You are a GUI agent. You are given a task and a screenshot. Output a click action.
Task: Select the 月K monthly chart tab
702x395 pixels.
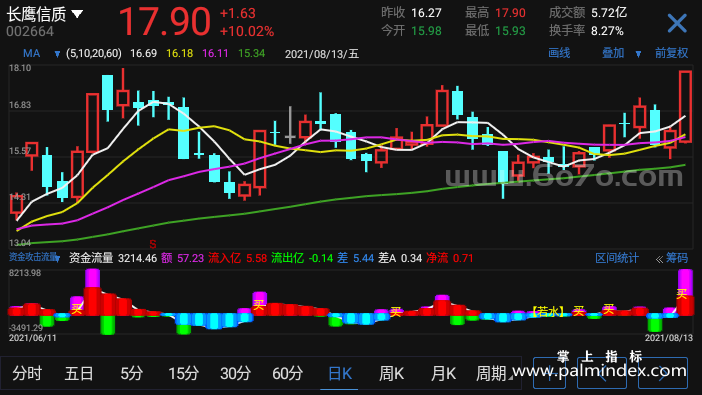[443, 373]
